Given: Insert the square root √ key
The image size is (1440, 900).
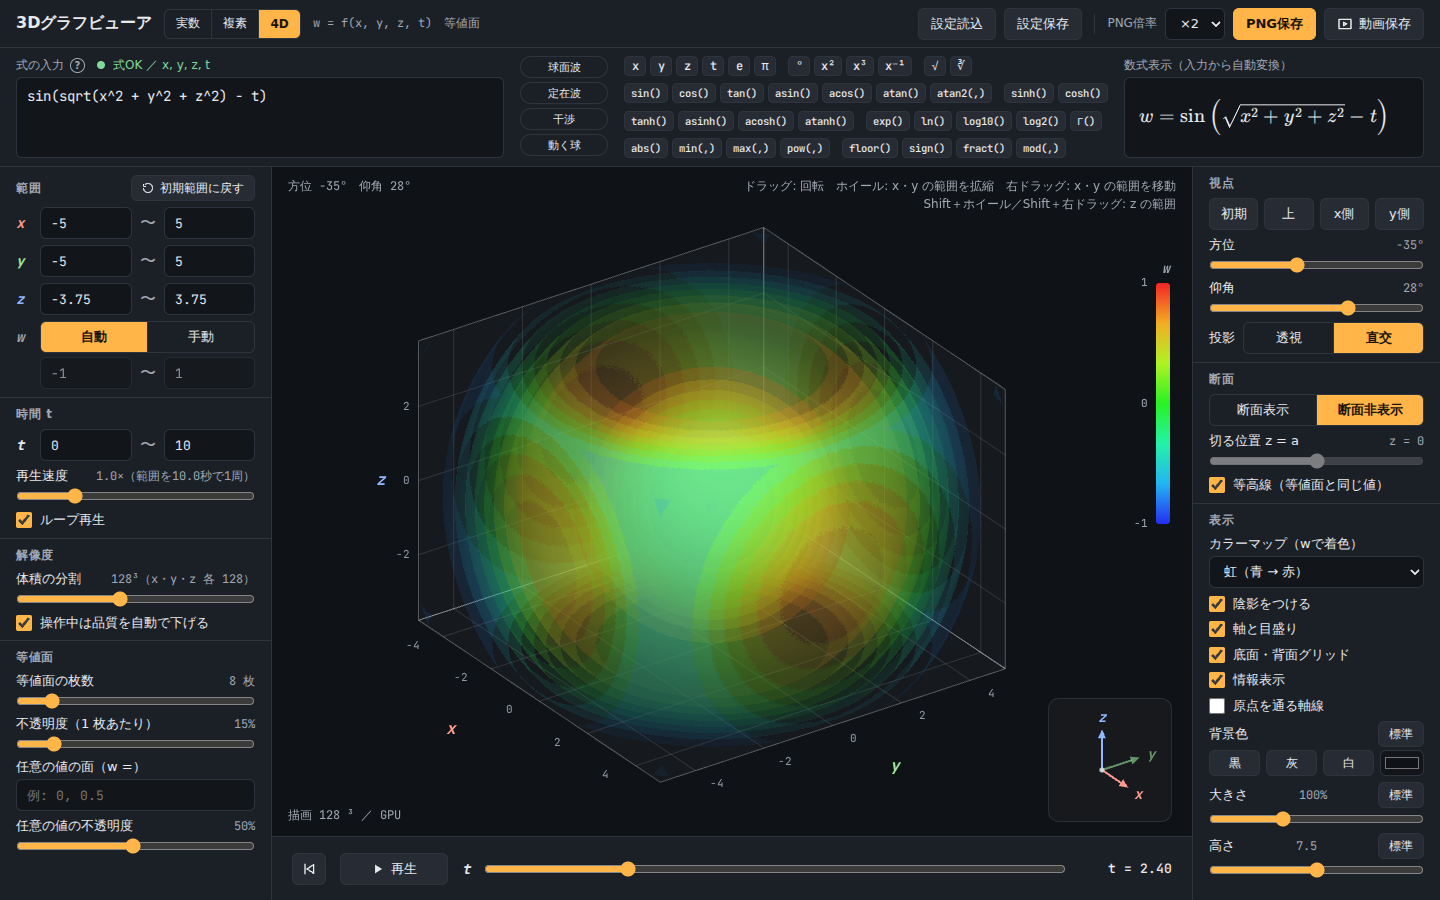Looking at the screenshot, I should (x=935, y=66).
